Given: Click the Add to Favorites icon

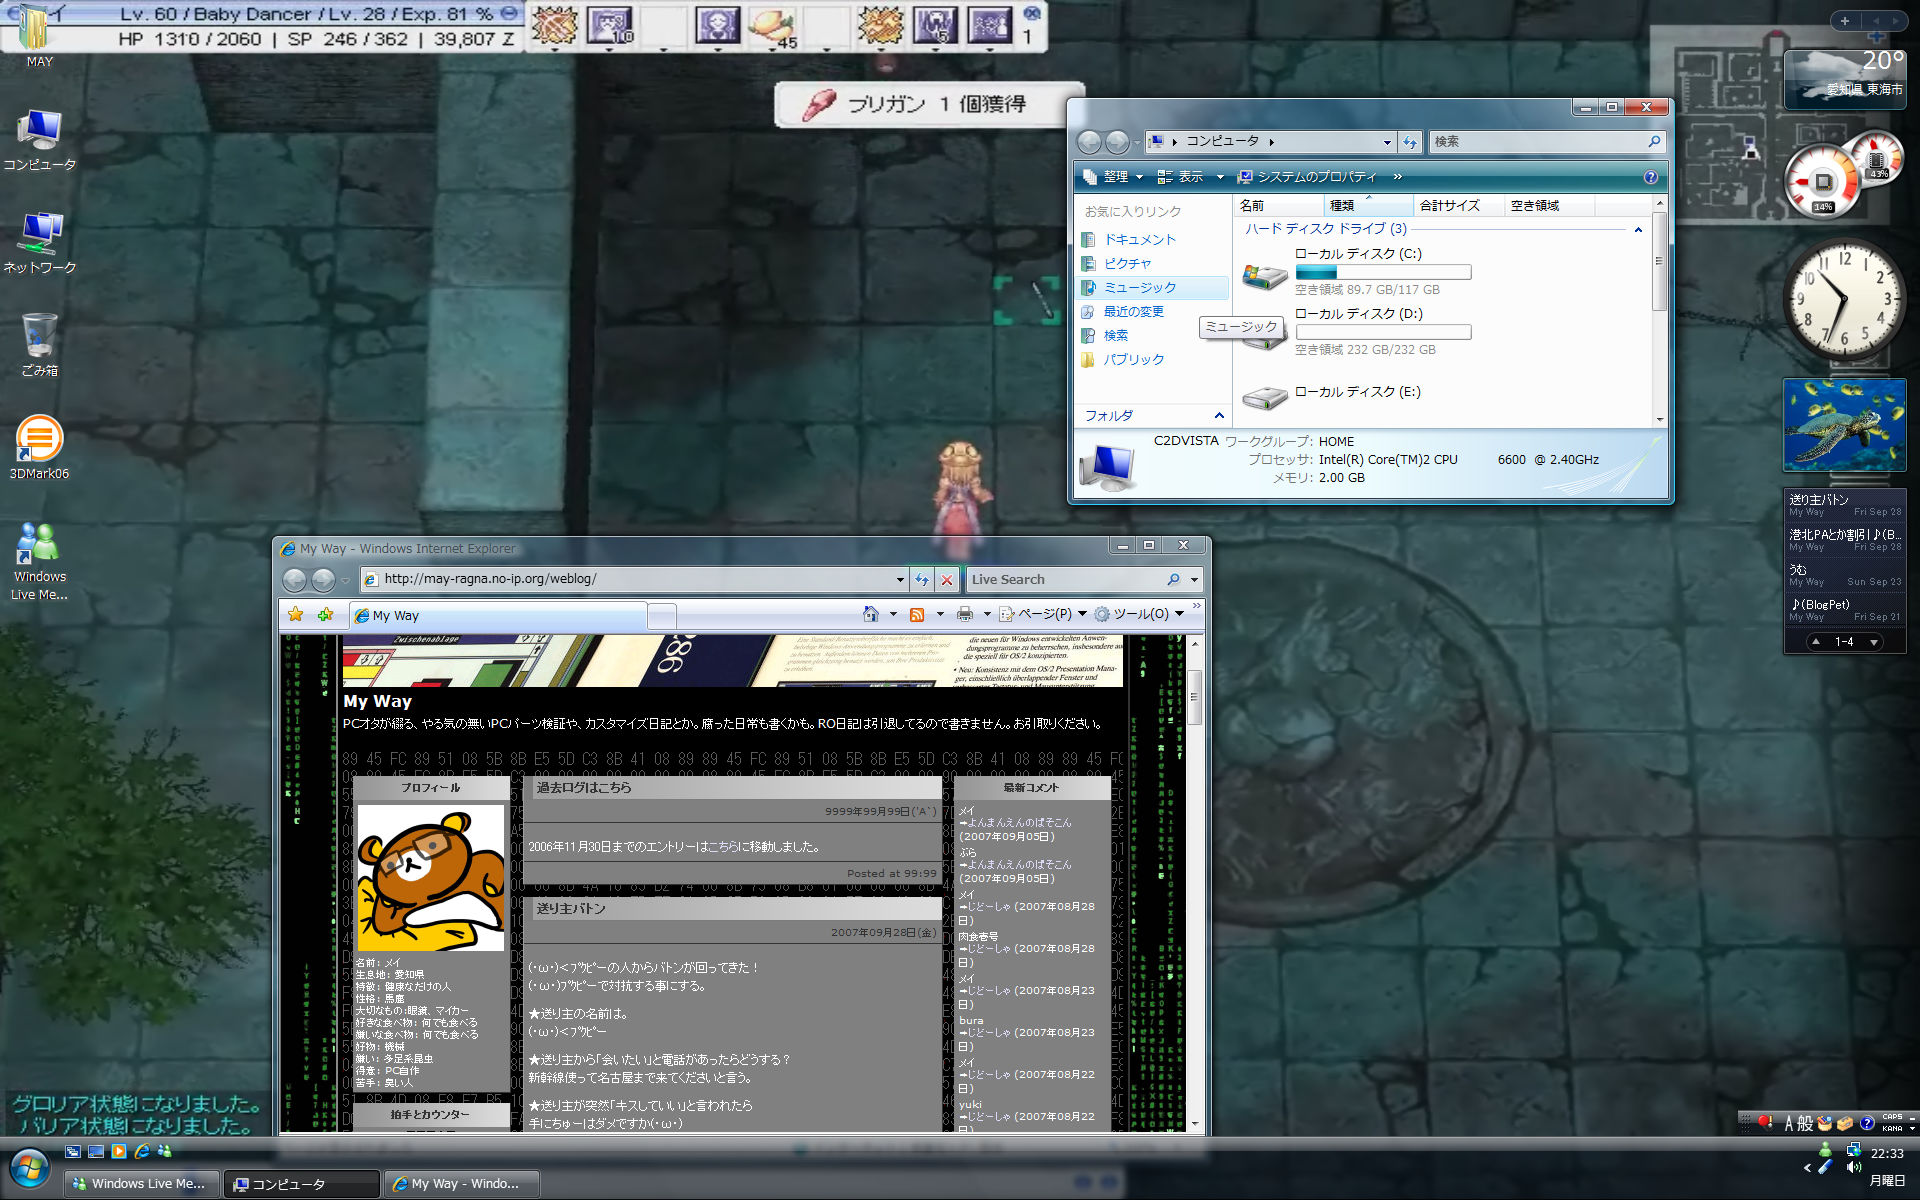Looking at the screenshot, I should [325, 614].
